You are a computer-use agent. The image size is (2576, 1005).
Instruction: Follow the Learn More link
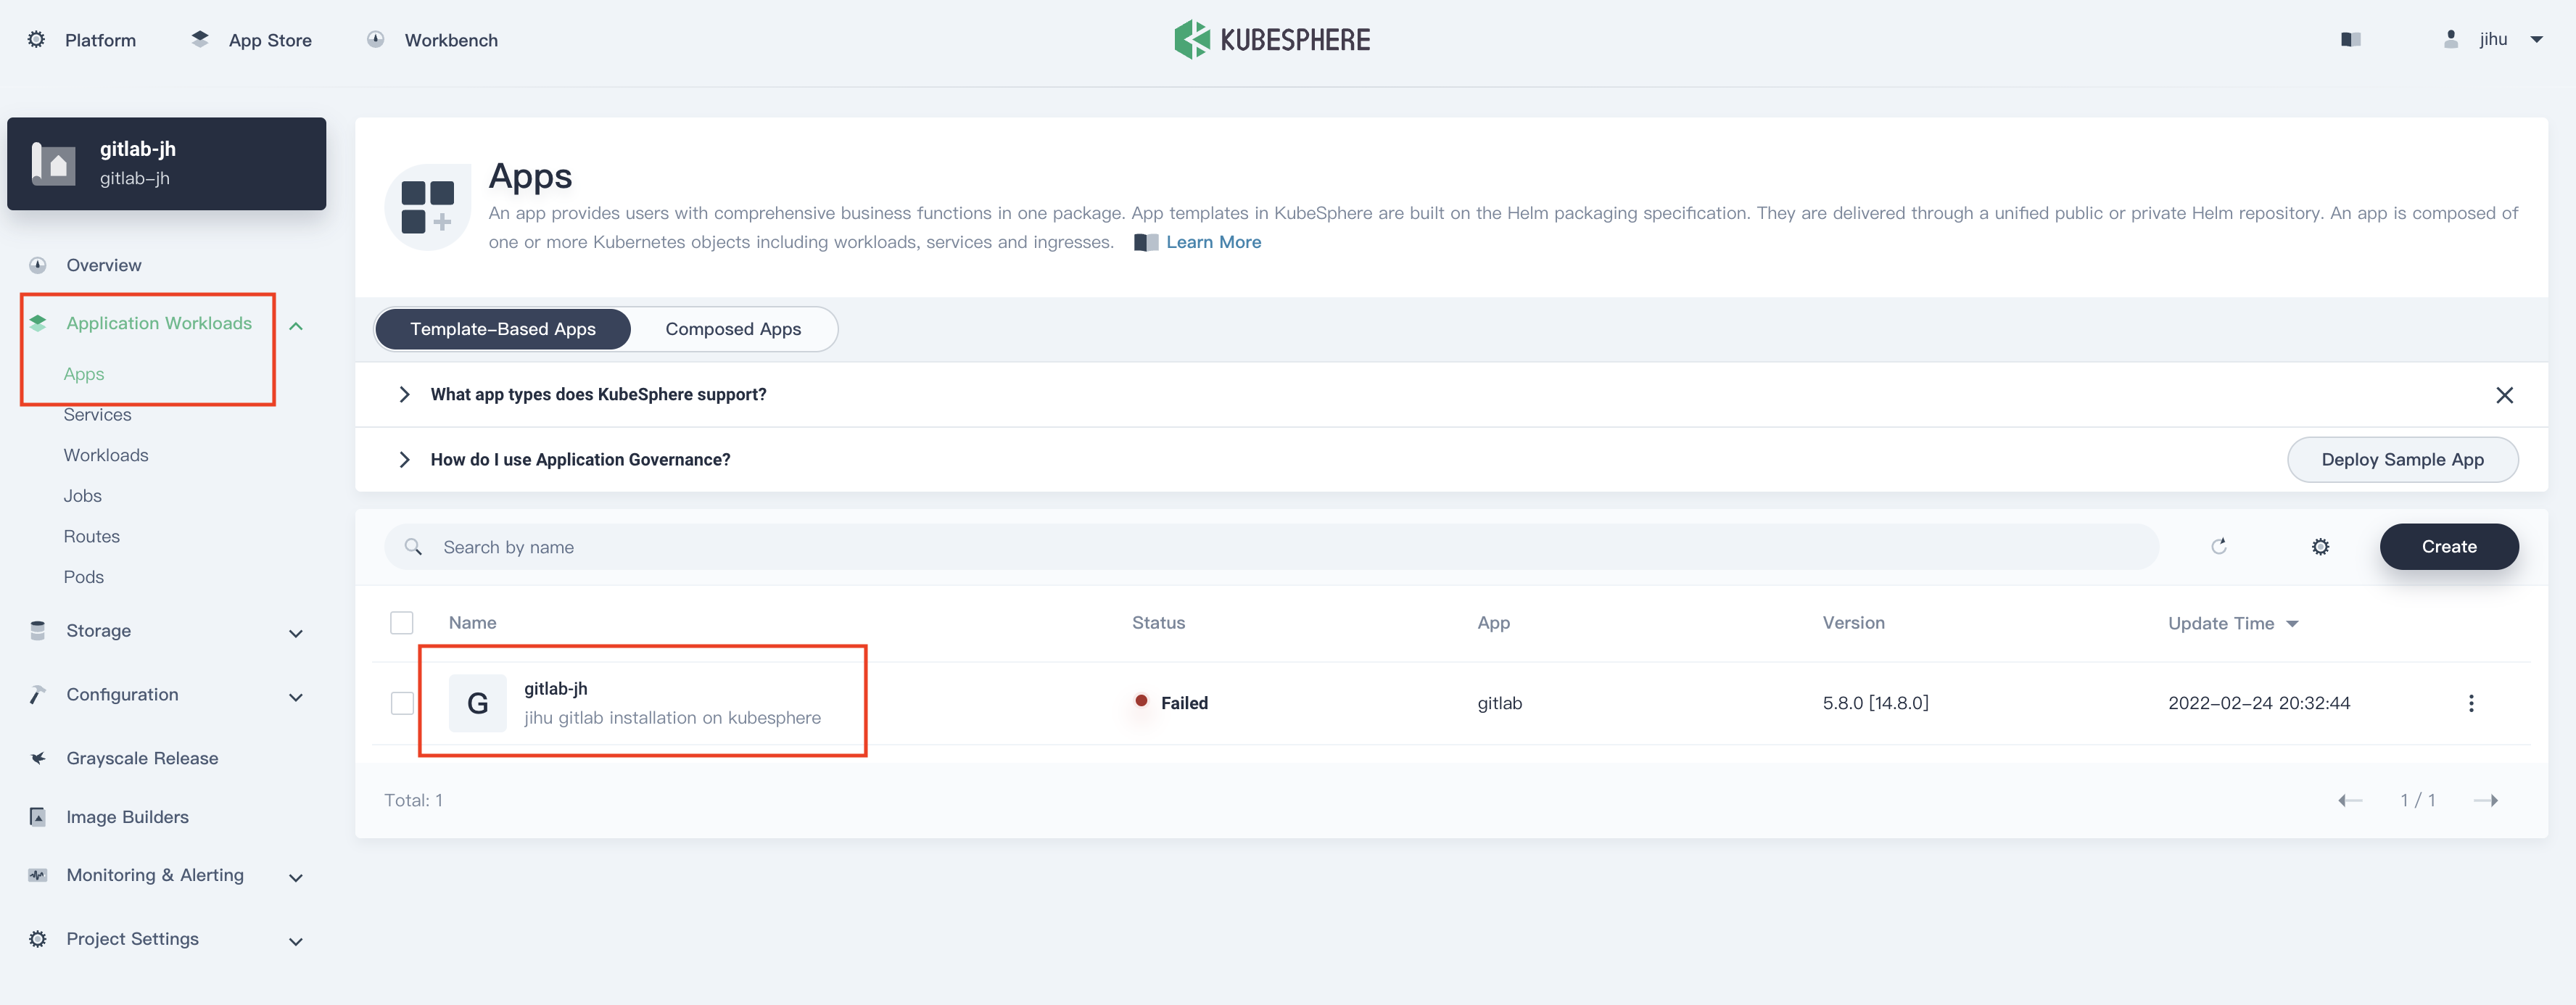1213,242
